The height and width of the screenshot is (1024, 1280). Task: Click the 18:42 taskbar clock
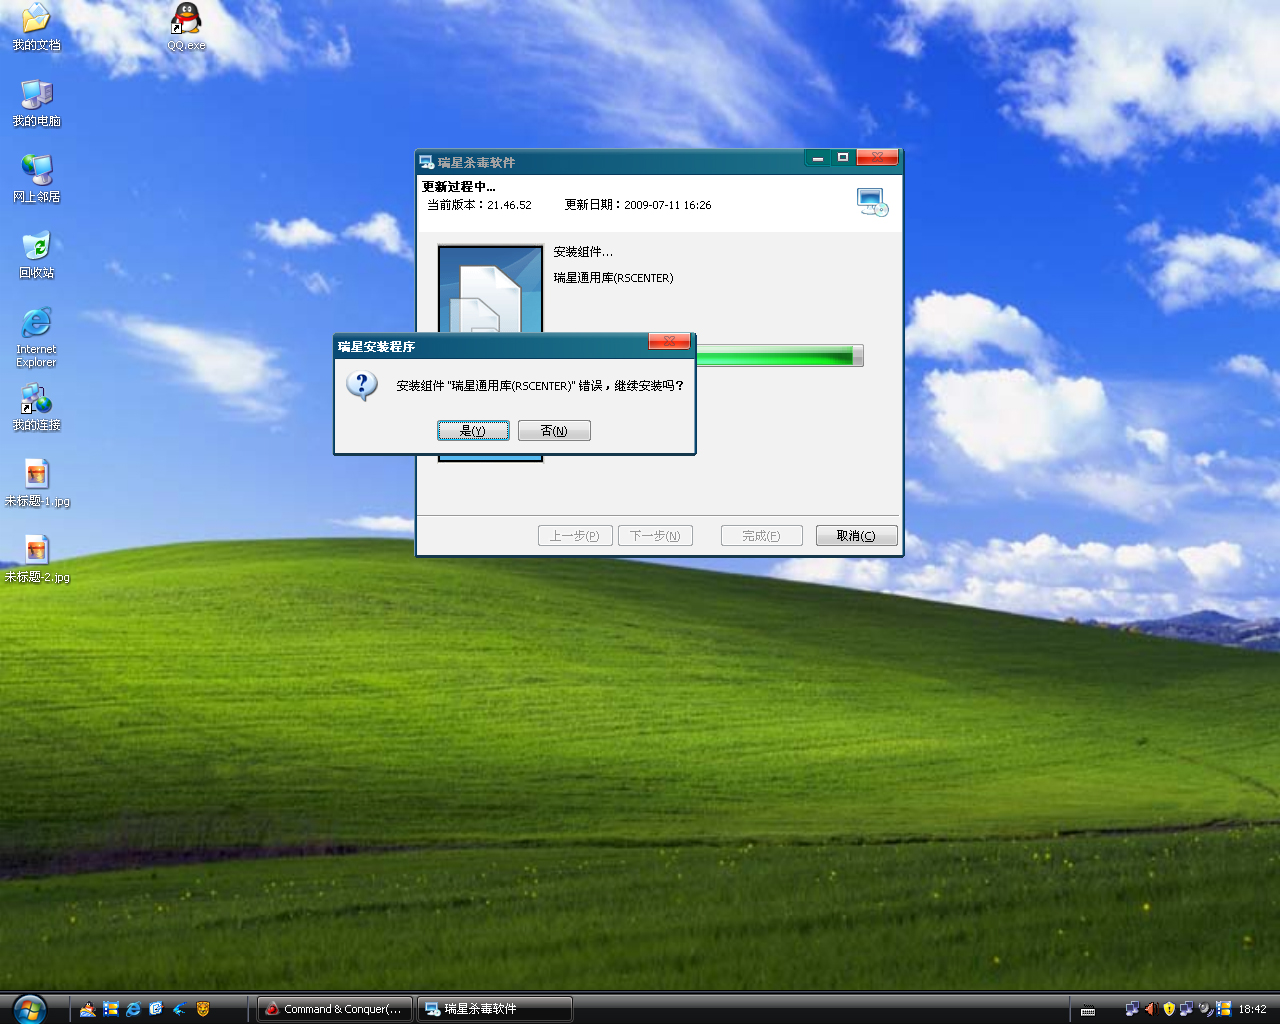(1252, 1009)
